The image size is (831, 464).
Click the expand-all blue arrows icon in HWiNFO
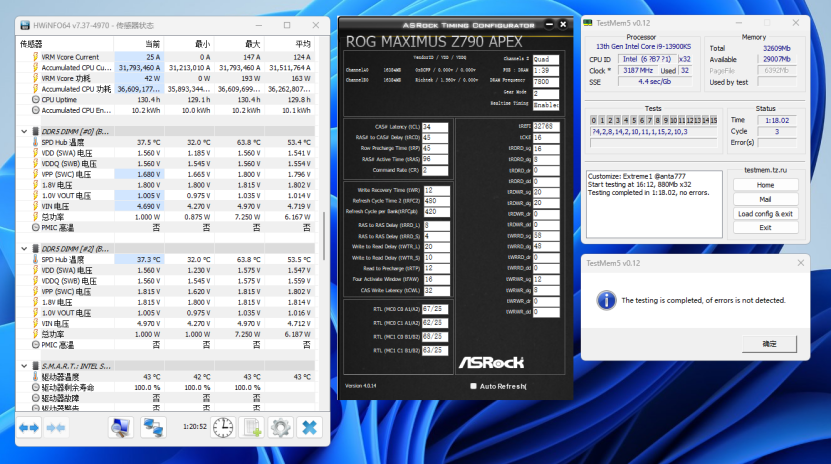(x=29, y=427)
